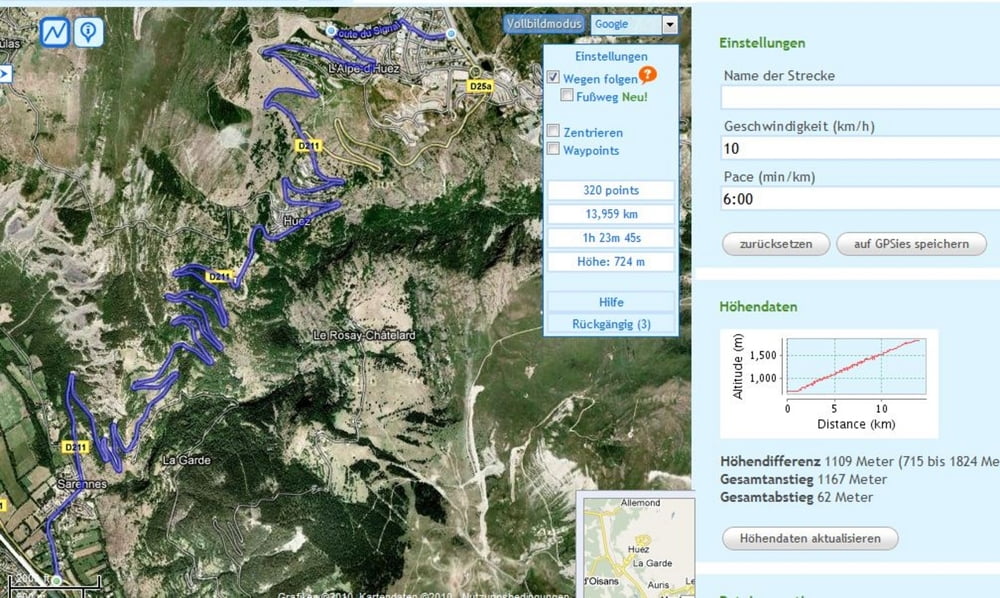Click the Fußweg Neu! label

[x=612, y=97]
